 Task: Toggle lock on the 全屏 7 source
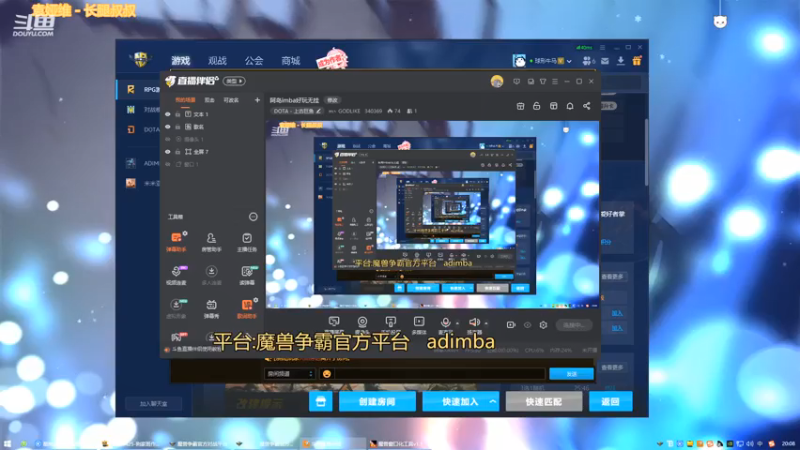point(178,152)
